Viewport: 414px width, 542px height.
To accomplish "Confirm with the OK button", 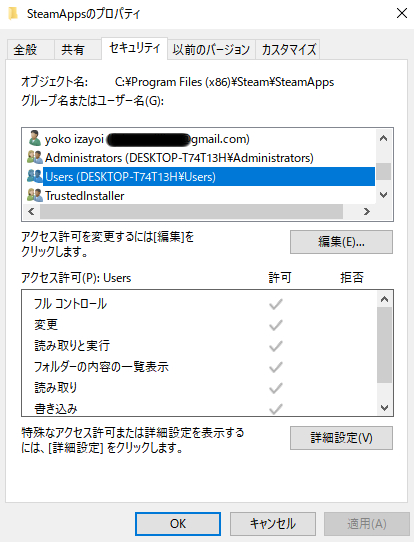I will [x=178, y=524].
